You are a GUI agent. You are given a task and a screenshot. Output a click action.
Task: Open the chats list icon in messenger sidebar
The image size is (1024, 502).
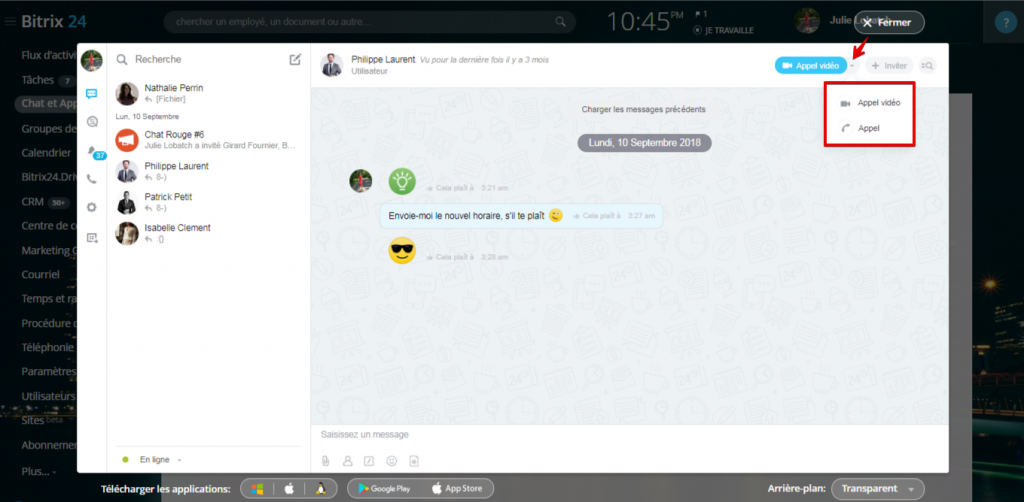[x=91, y=94]
